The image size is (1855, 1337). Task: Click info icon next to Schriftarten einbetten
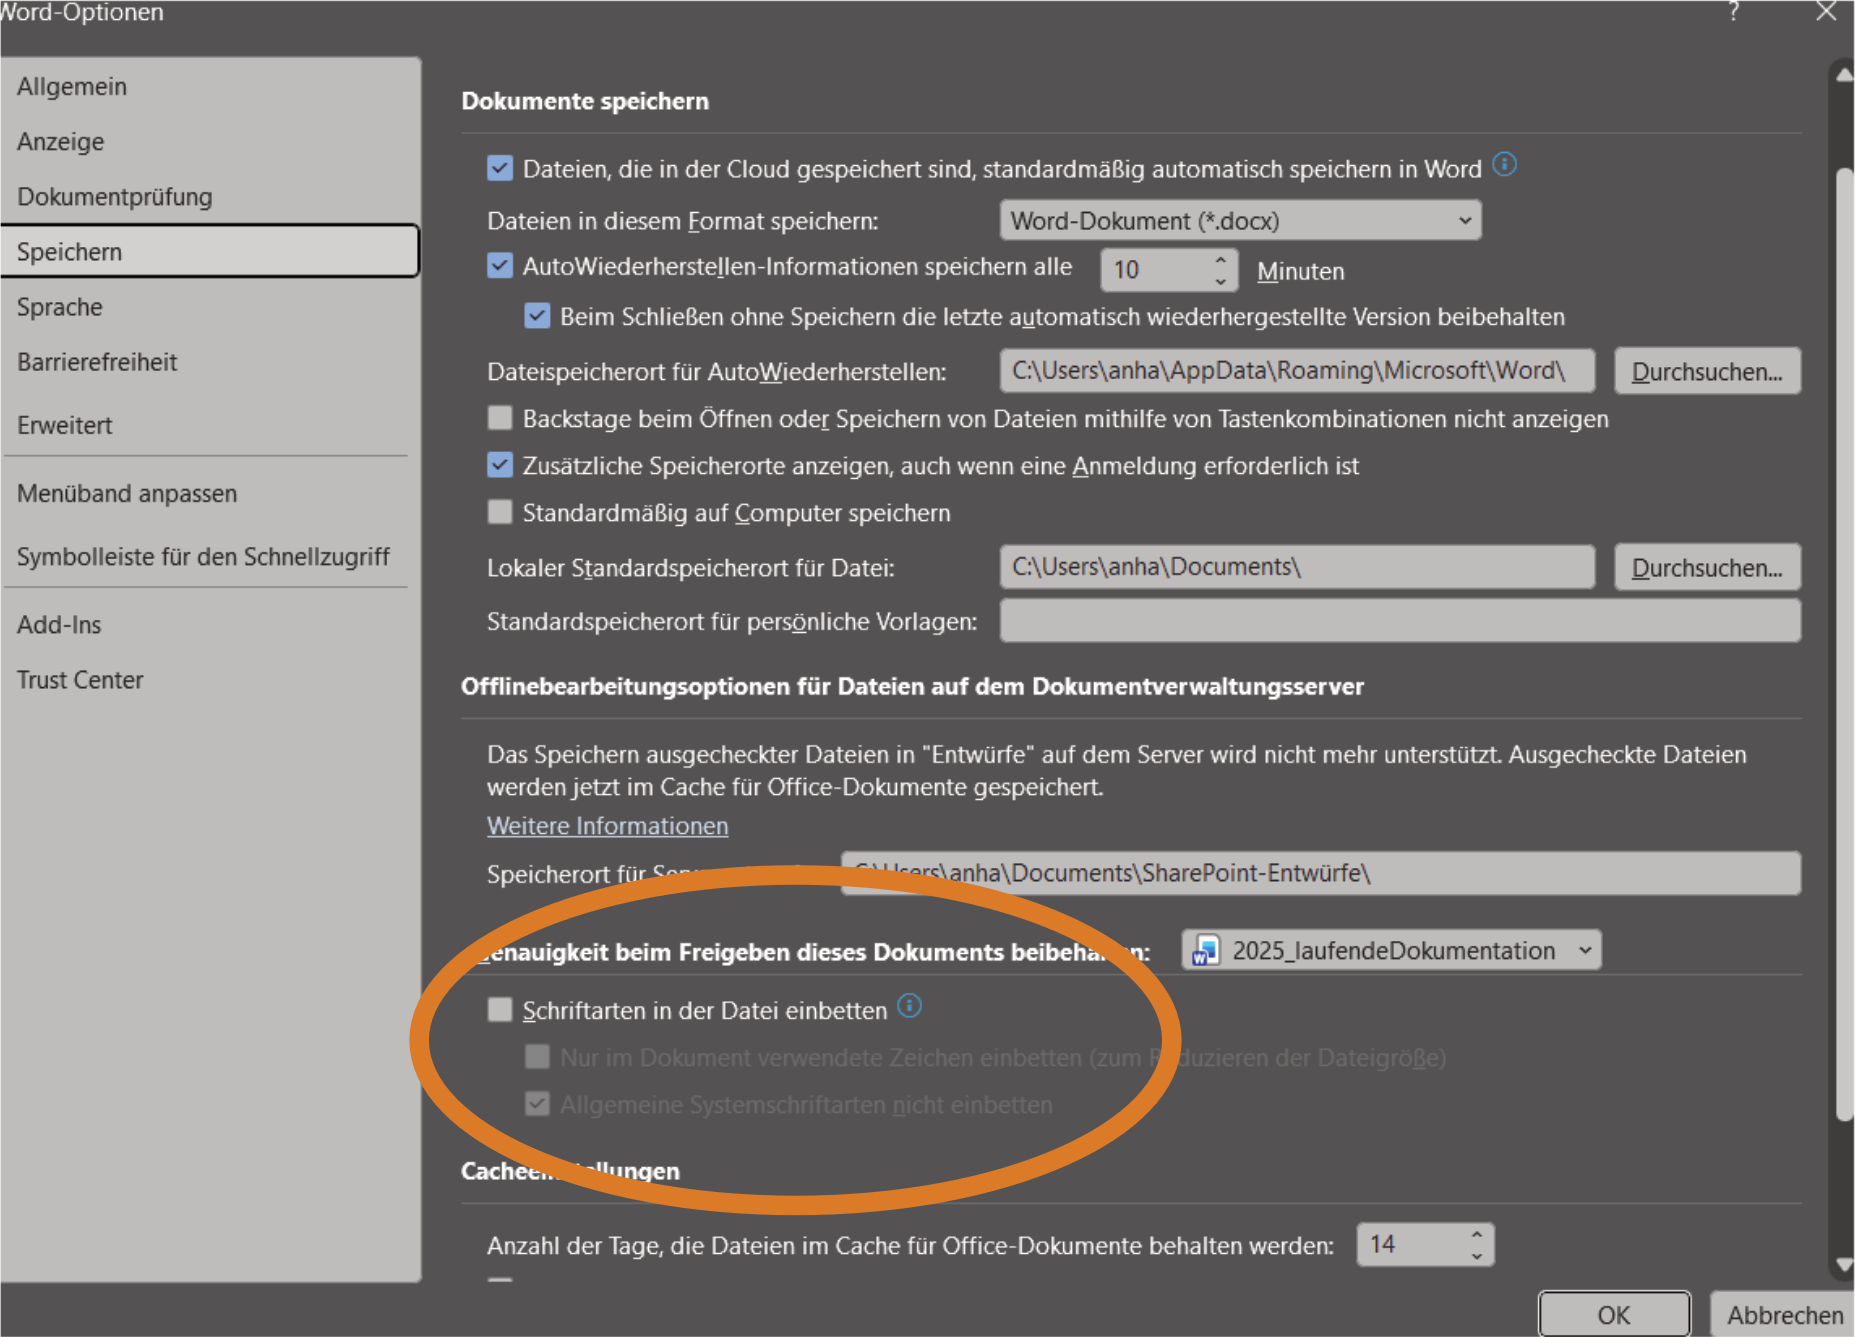[x=909, y=1006]
